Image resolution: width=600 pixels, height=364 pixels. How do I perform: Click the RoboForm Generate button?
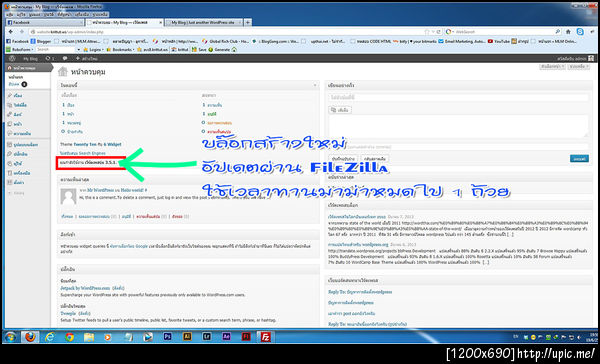[x=219, y=49]
